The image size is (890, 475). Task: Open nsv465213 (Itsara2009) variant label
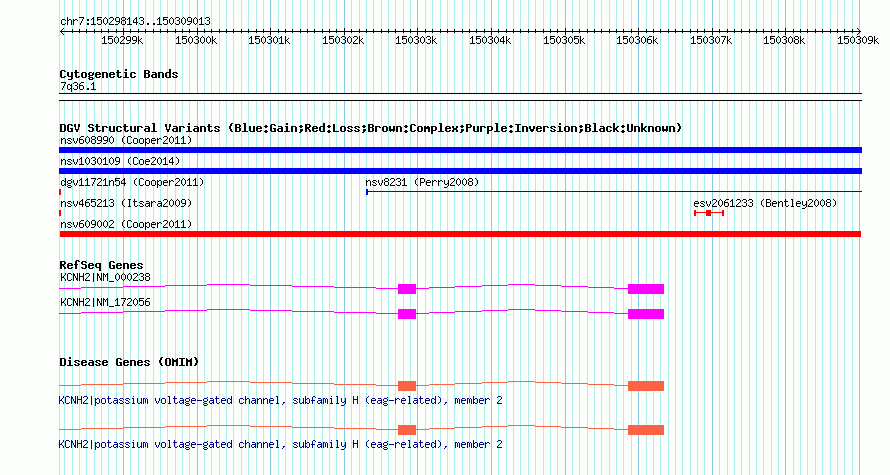click(x=126, y=203)
